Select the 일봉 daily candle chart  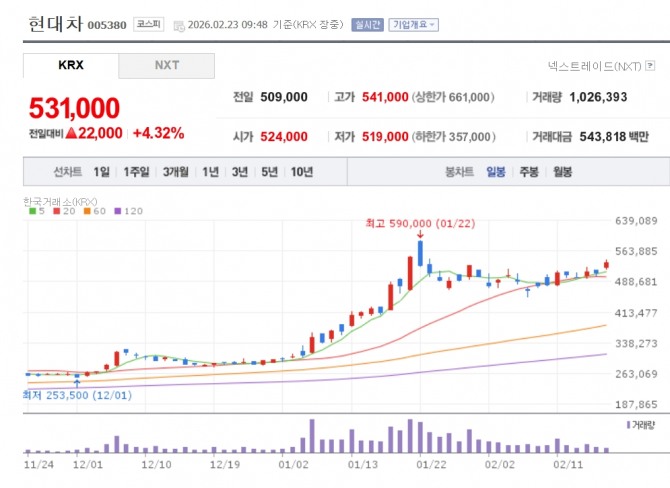[496, 172]
